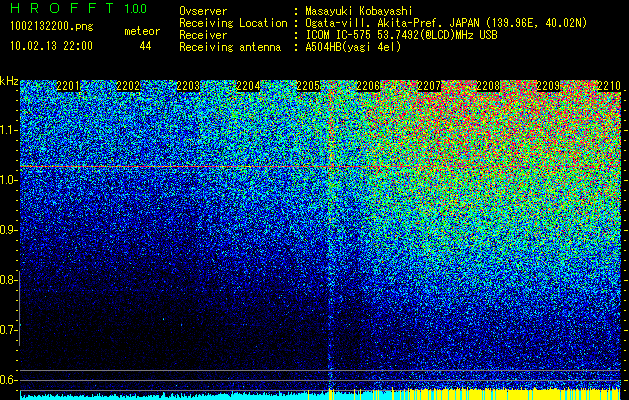
Task: Click the 1.1 kHz axis tick label
Action: (8, 130)
